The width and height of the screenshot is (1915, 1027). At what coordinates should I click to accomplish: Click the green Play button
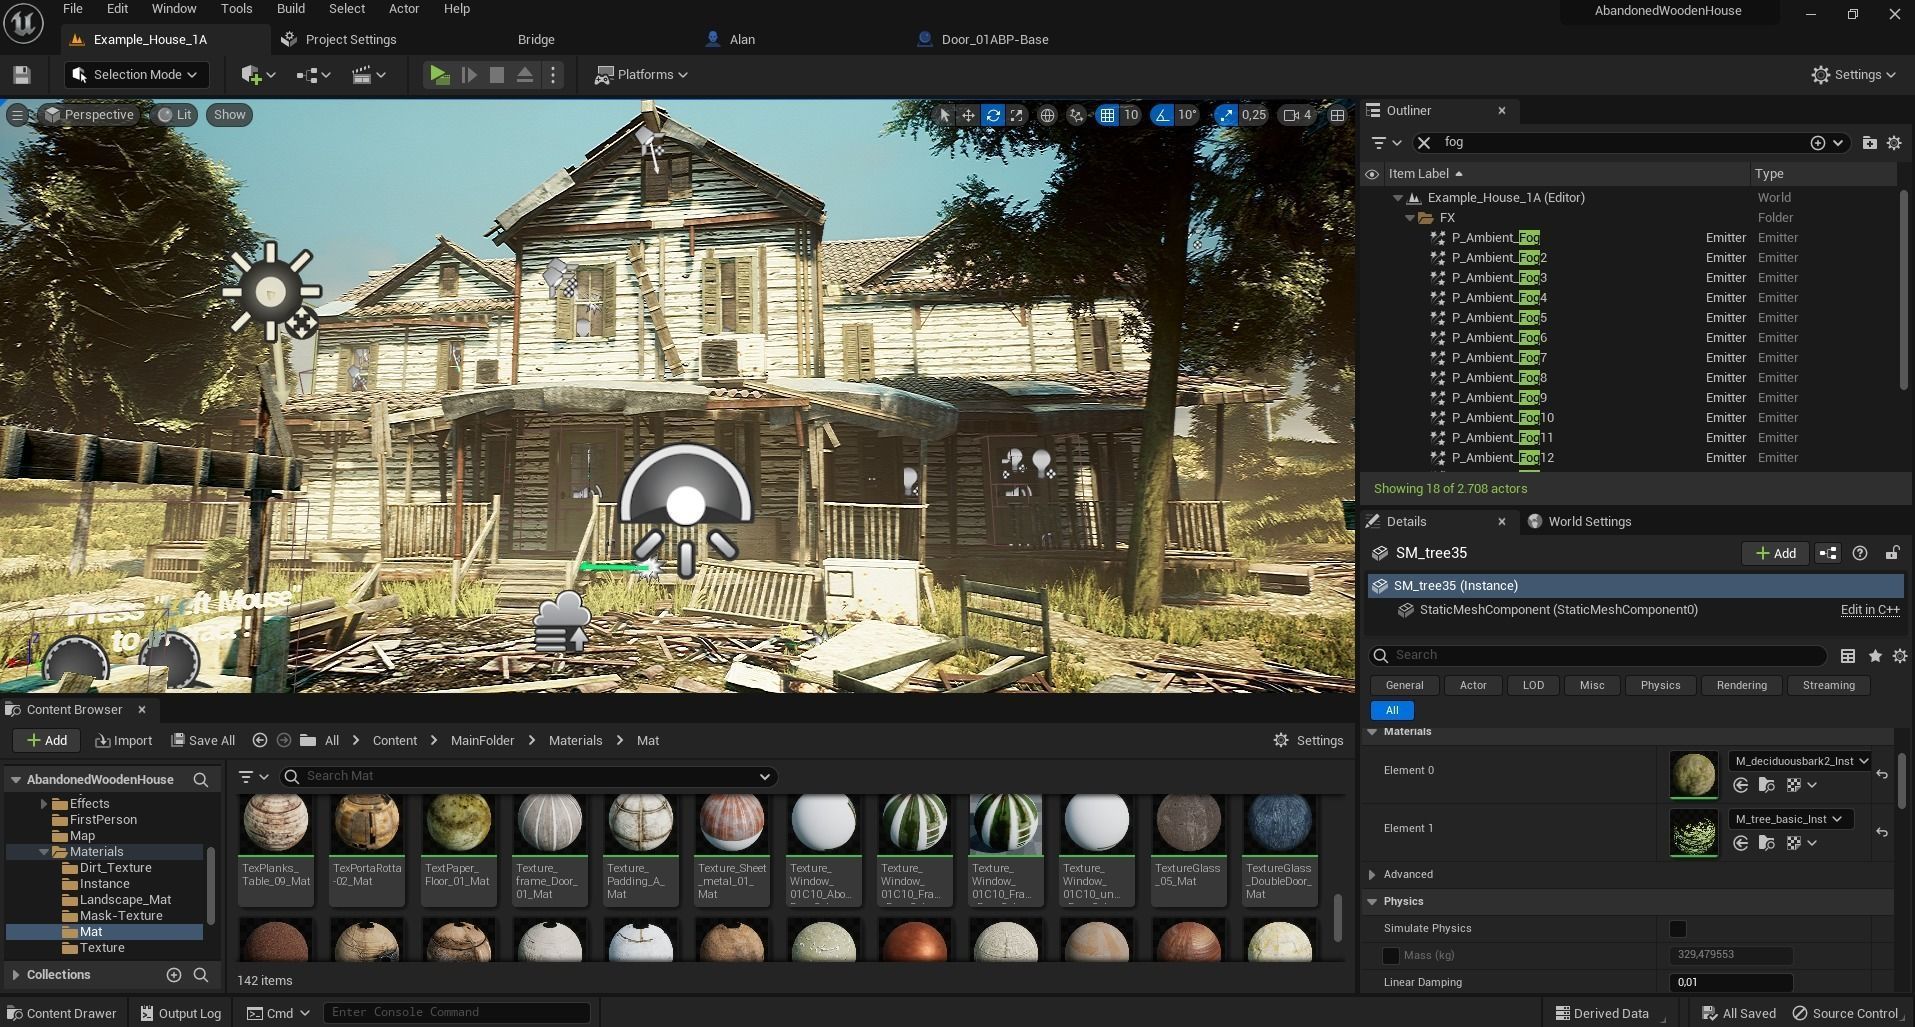439,75
